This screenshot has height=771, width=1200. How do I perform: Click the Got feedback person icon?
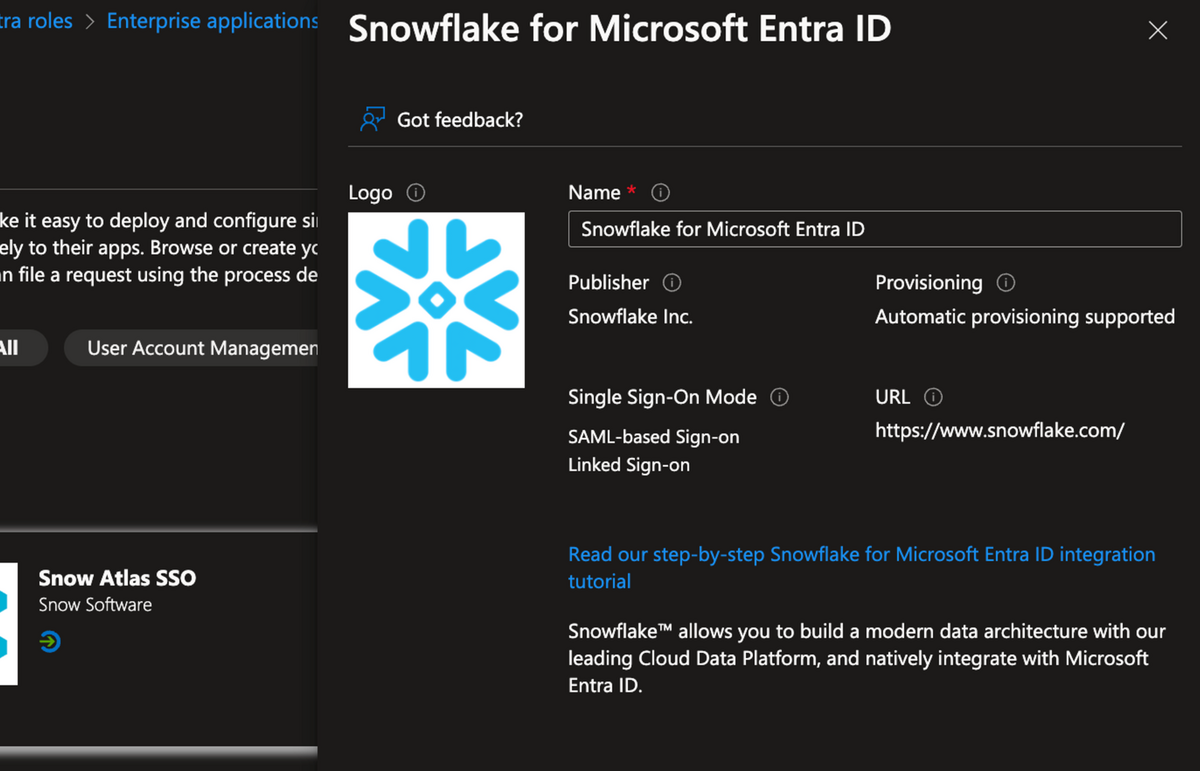pyautogui.click(x=372, y=120)
